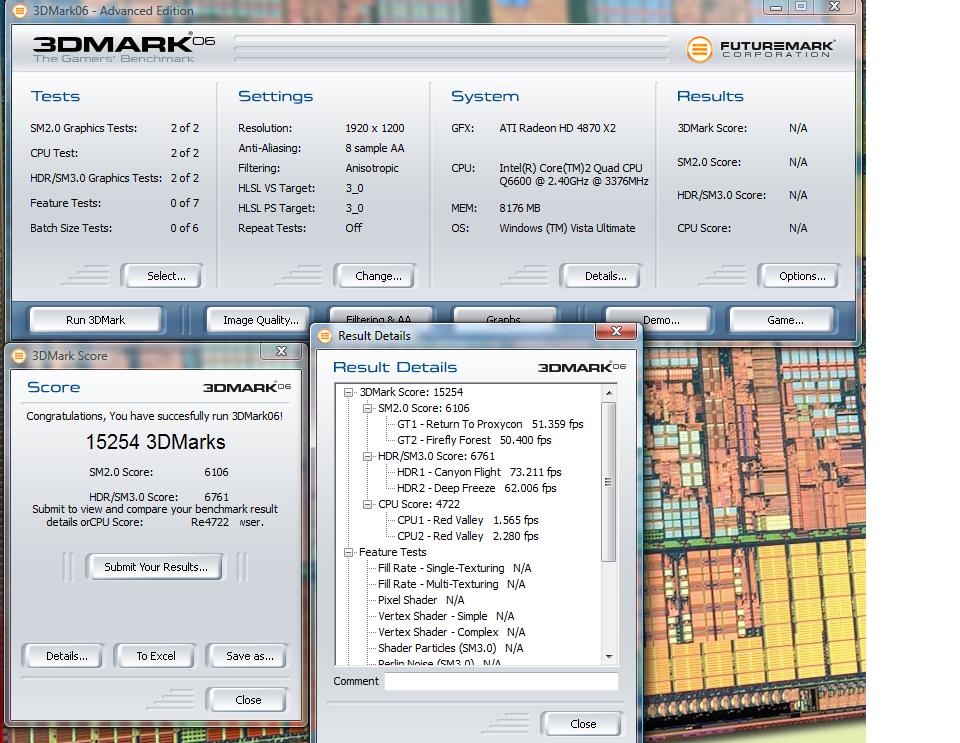Launch the Game... button

point(781,320)
